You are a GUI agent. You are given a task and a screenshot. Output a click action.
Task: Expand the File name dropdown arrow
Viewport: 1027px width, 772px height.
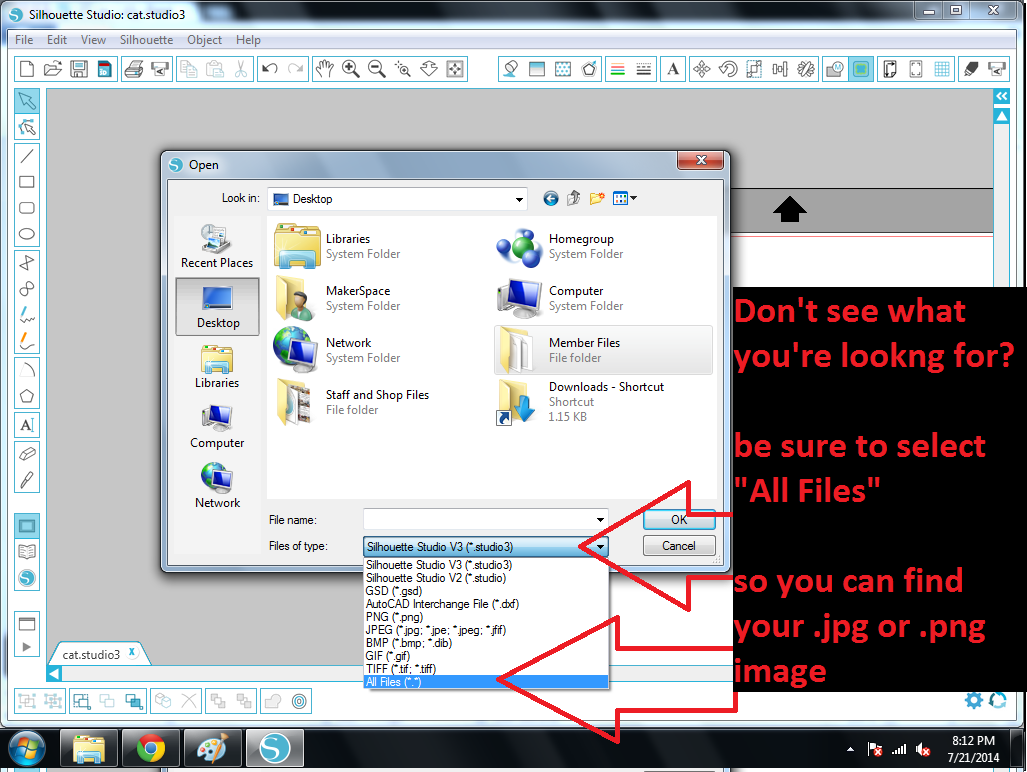point(600,519)
